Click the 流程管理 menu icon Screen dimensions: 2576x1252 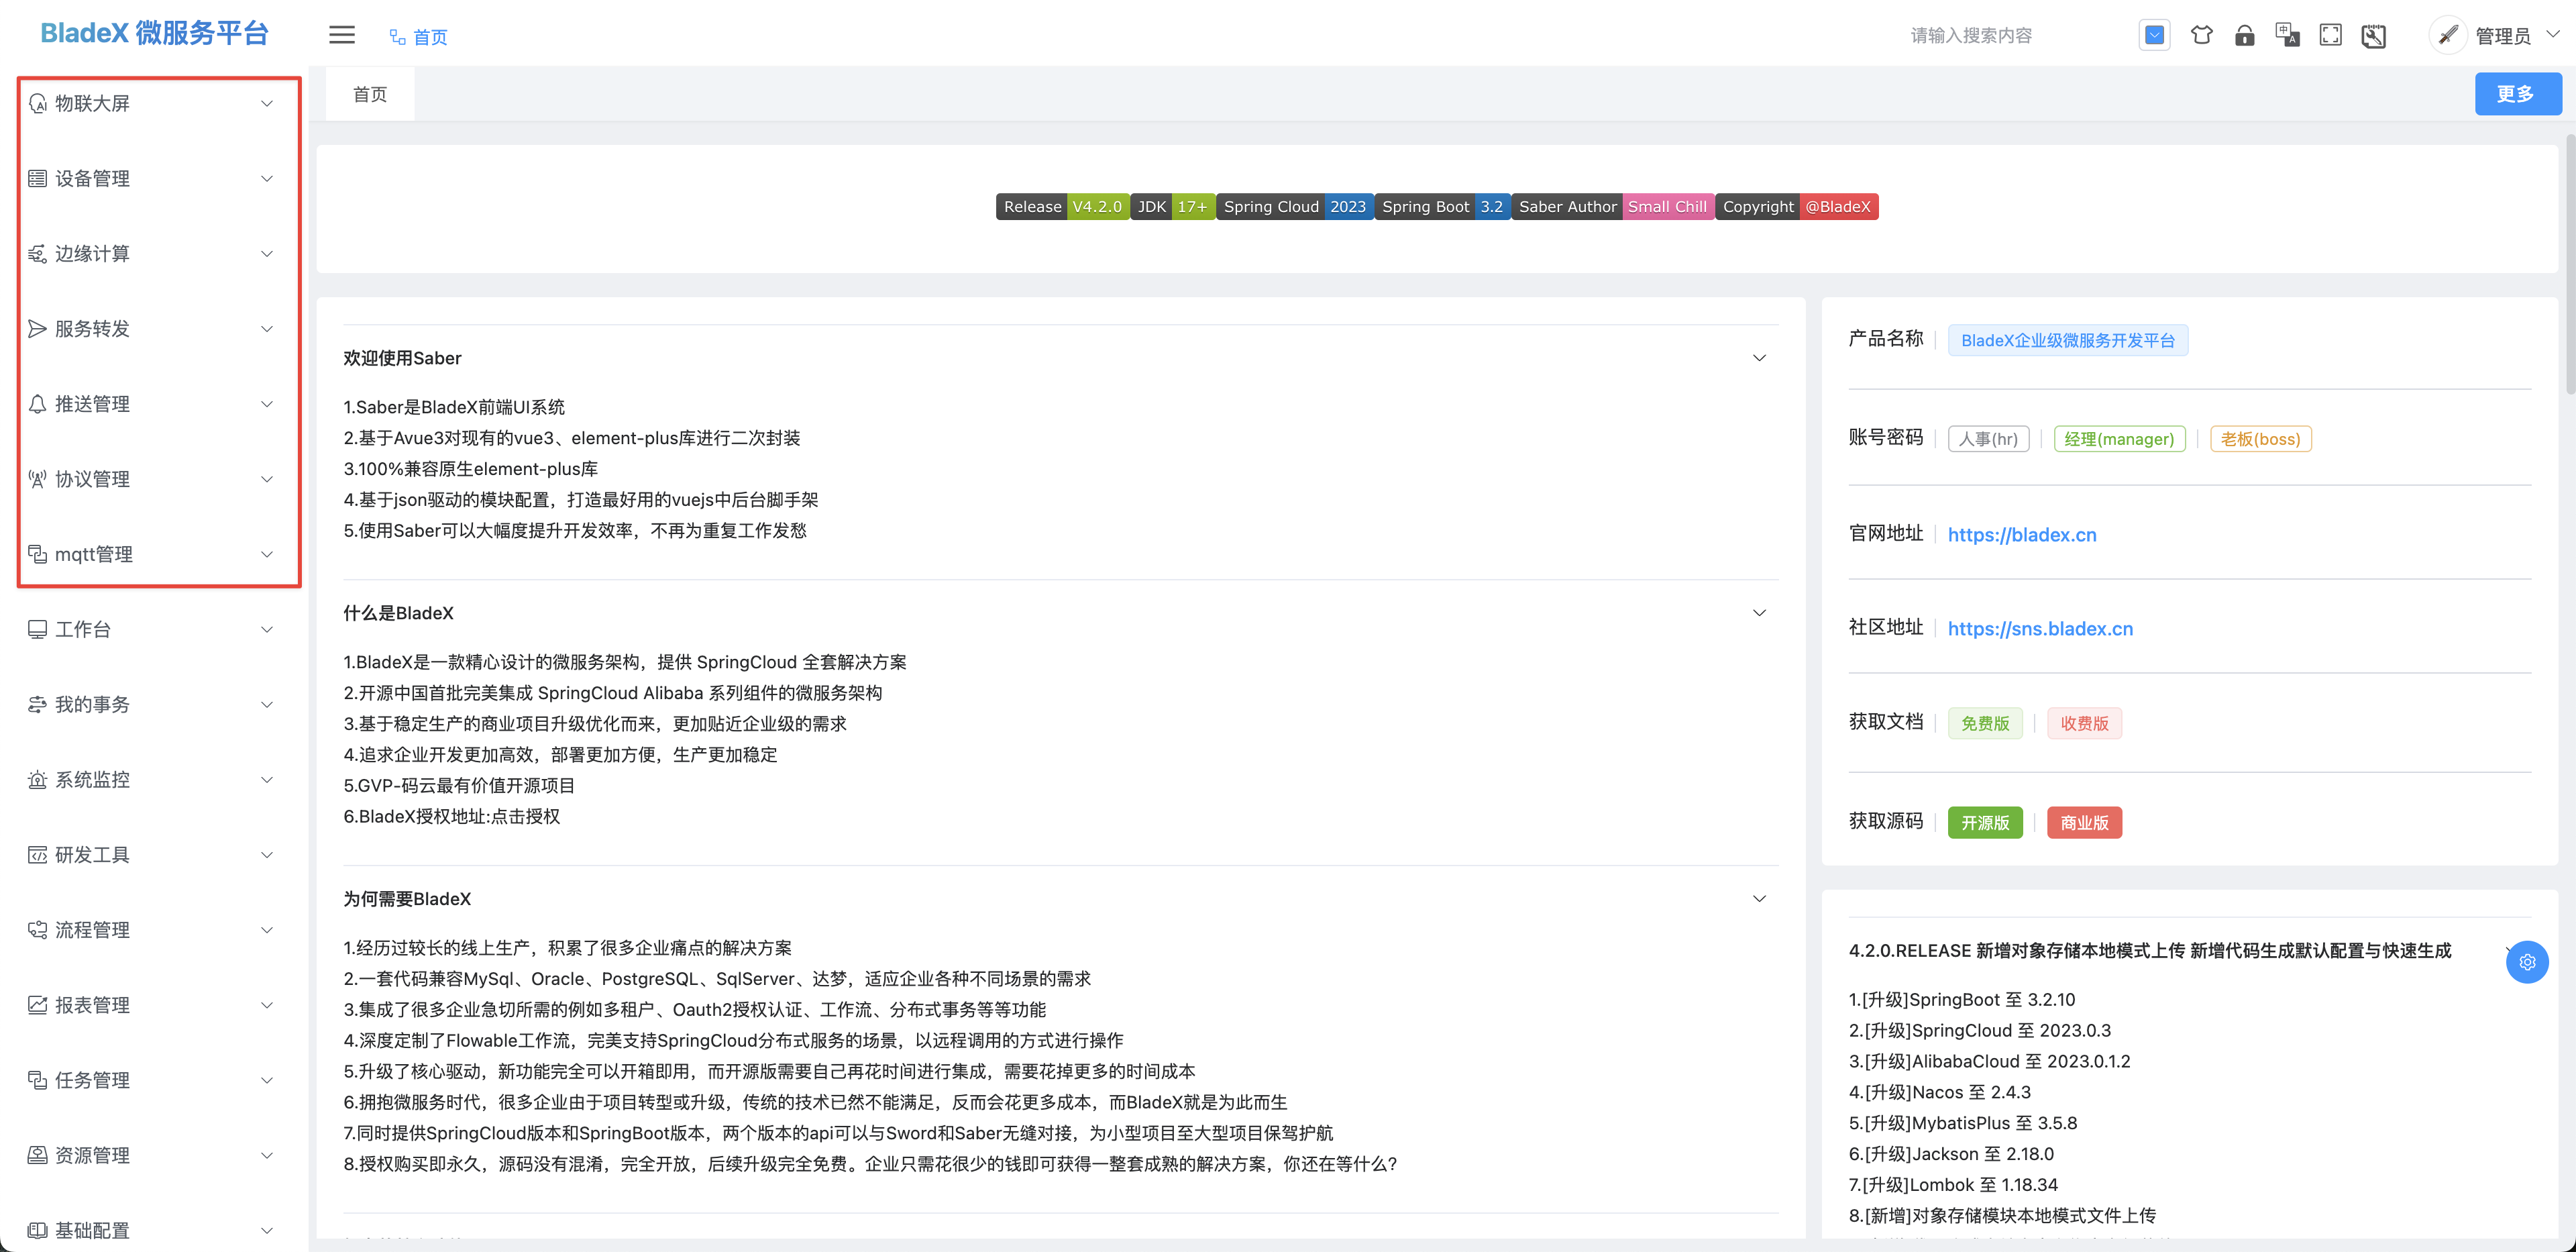37,929
